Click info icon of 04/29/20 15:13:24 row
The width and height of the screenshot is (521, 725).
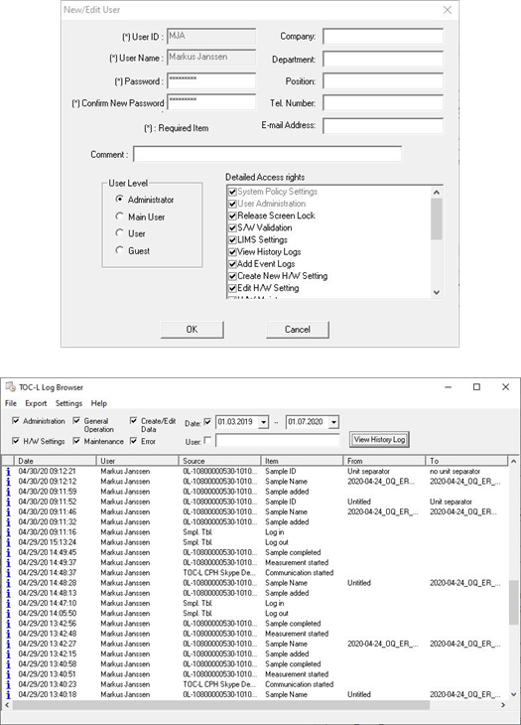point(8,542)
